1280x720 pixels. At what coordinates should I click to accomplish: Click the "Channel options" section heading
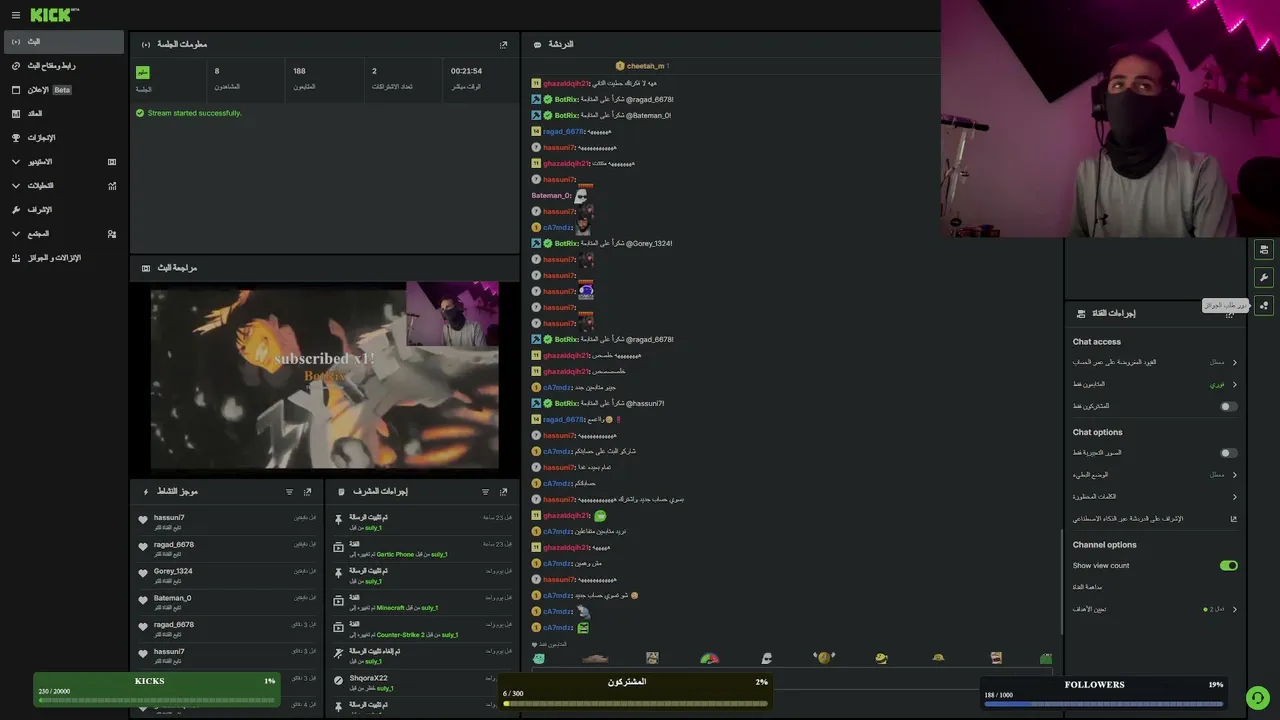1105,545
